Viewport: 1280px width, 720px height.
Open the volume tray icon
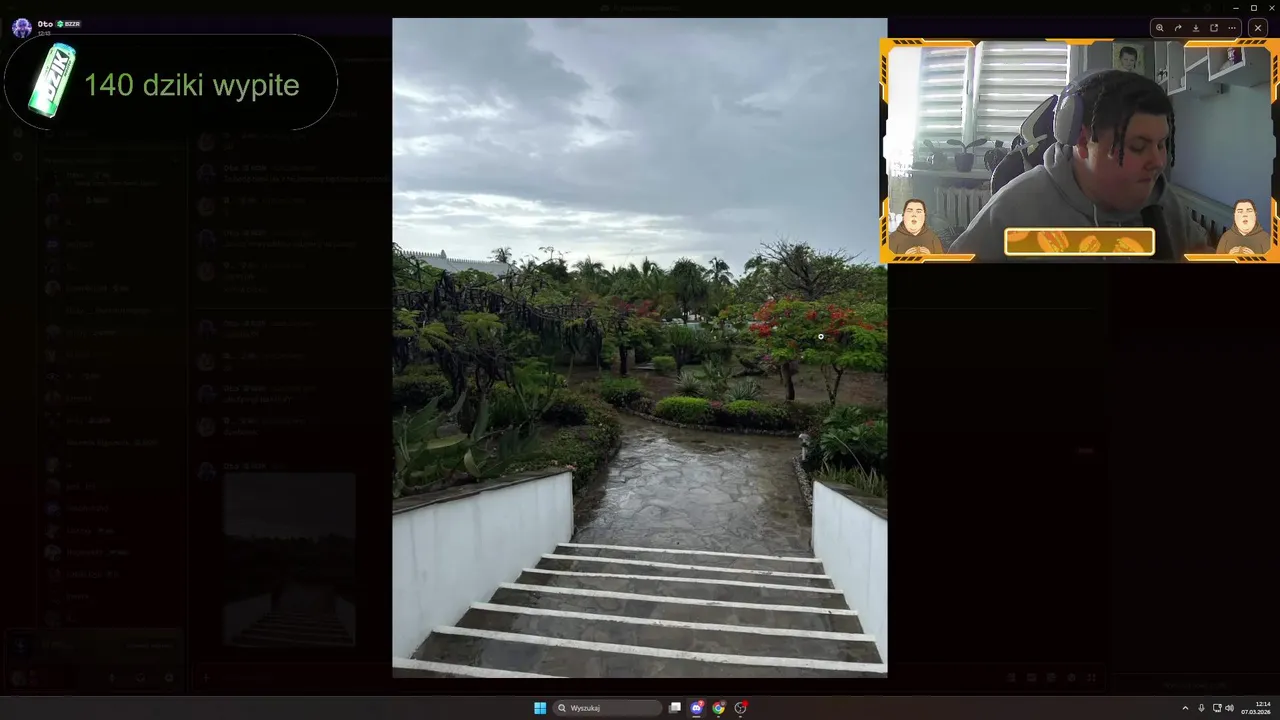point(1229,708)
